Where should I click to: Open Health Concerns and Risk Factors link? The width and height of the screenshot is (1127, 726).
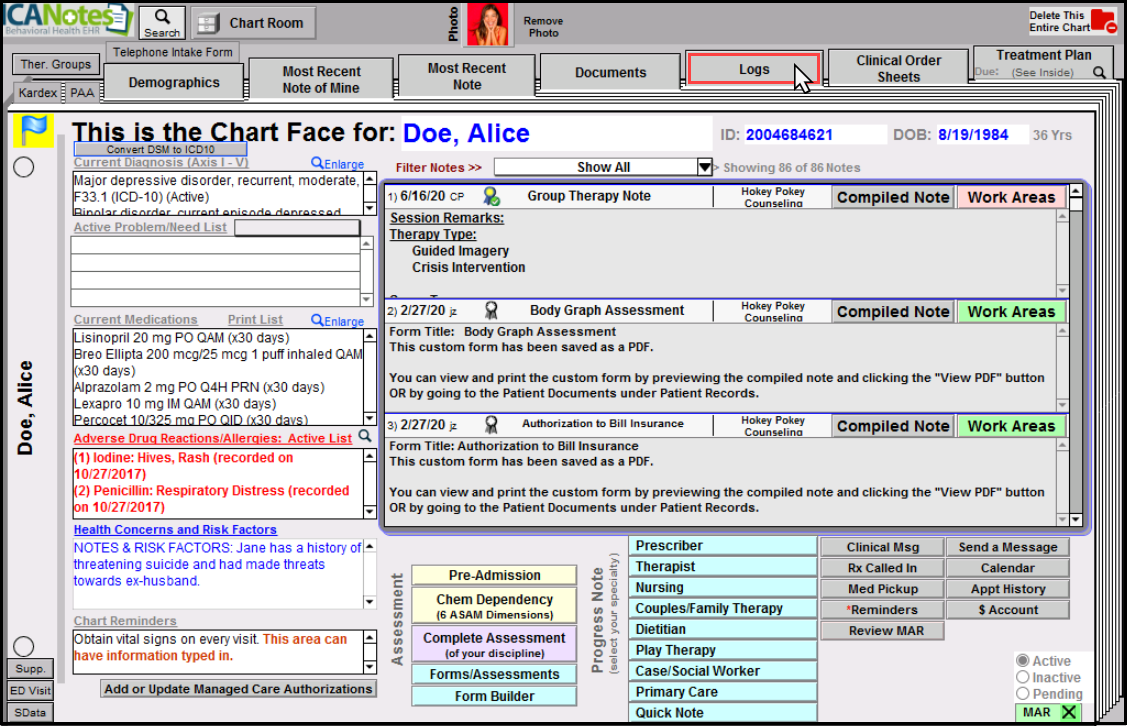(x=175, y=530)
